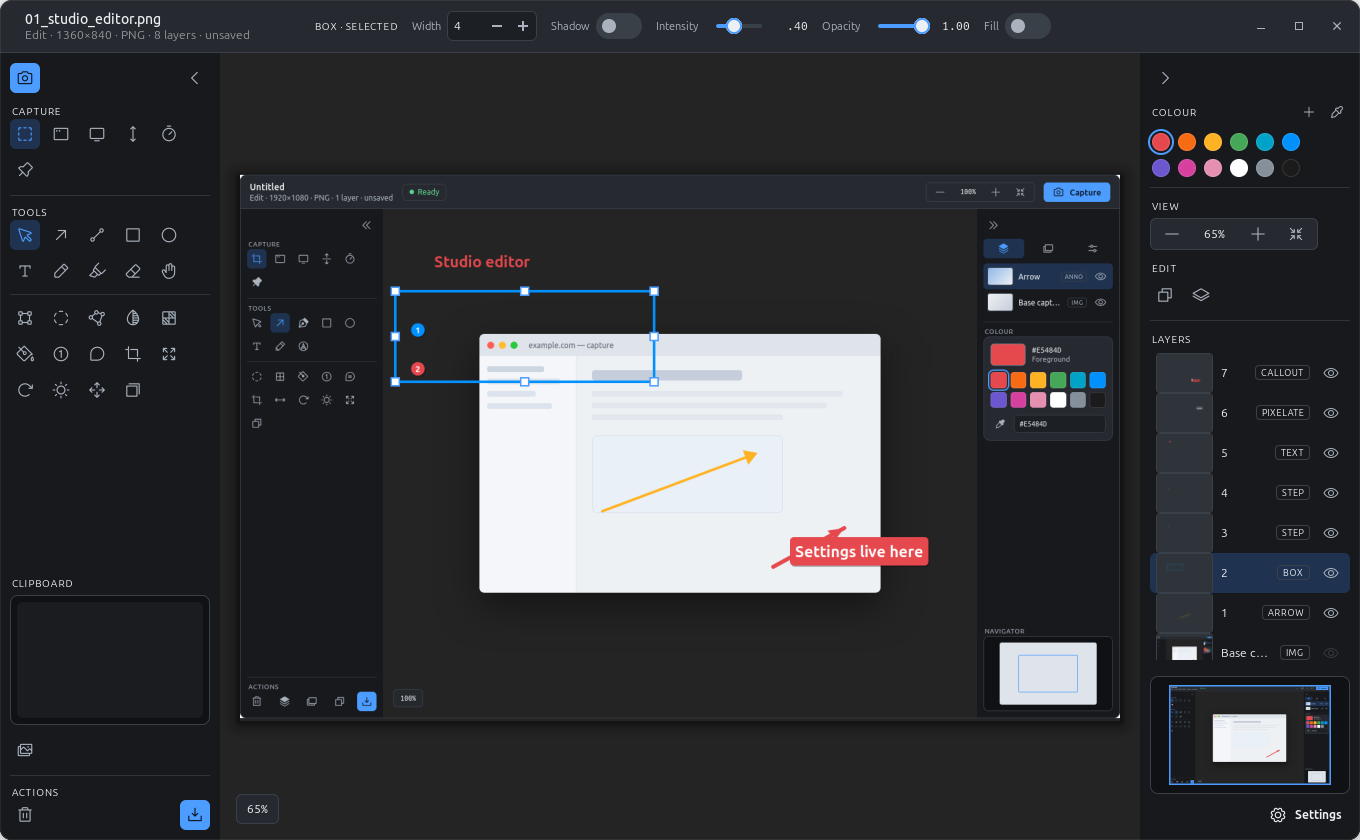This screenshot has width=1360, height=840.
Task: Select the Line tool
Action: (x=97, y=235)
